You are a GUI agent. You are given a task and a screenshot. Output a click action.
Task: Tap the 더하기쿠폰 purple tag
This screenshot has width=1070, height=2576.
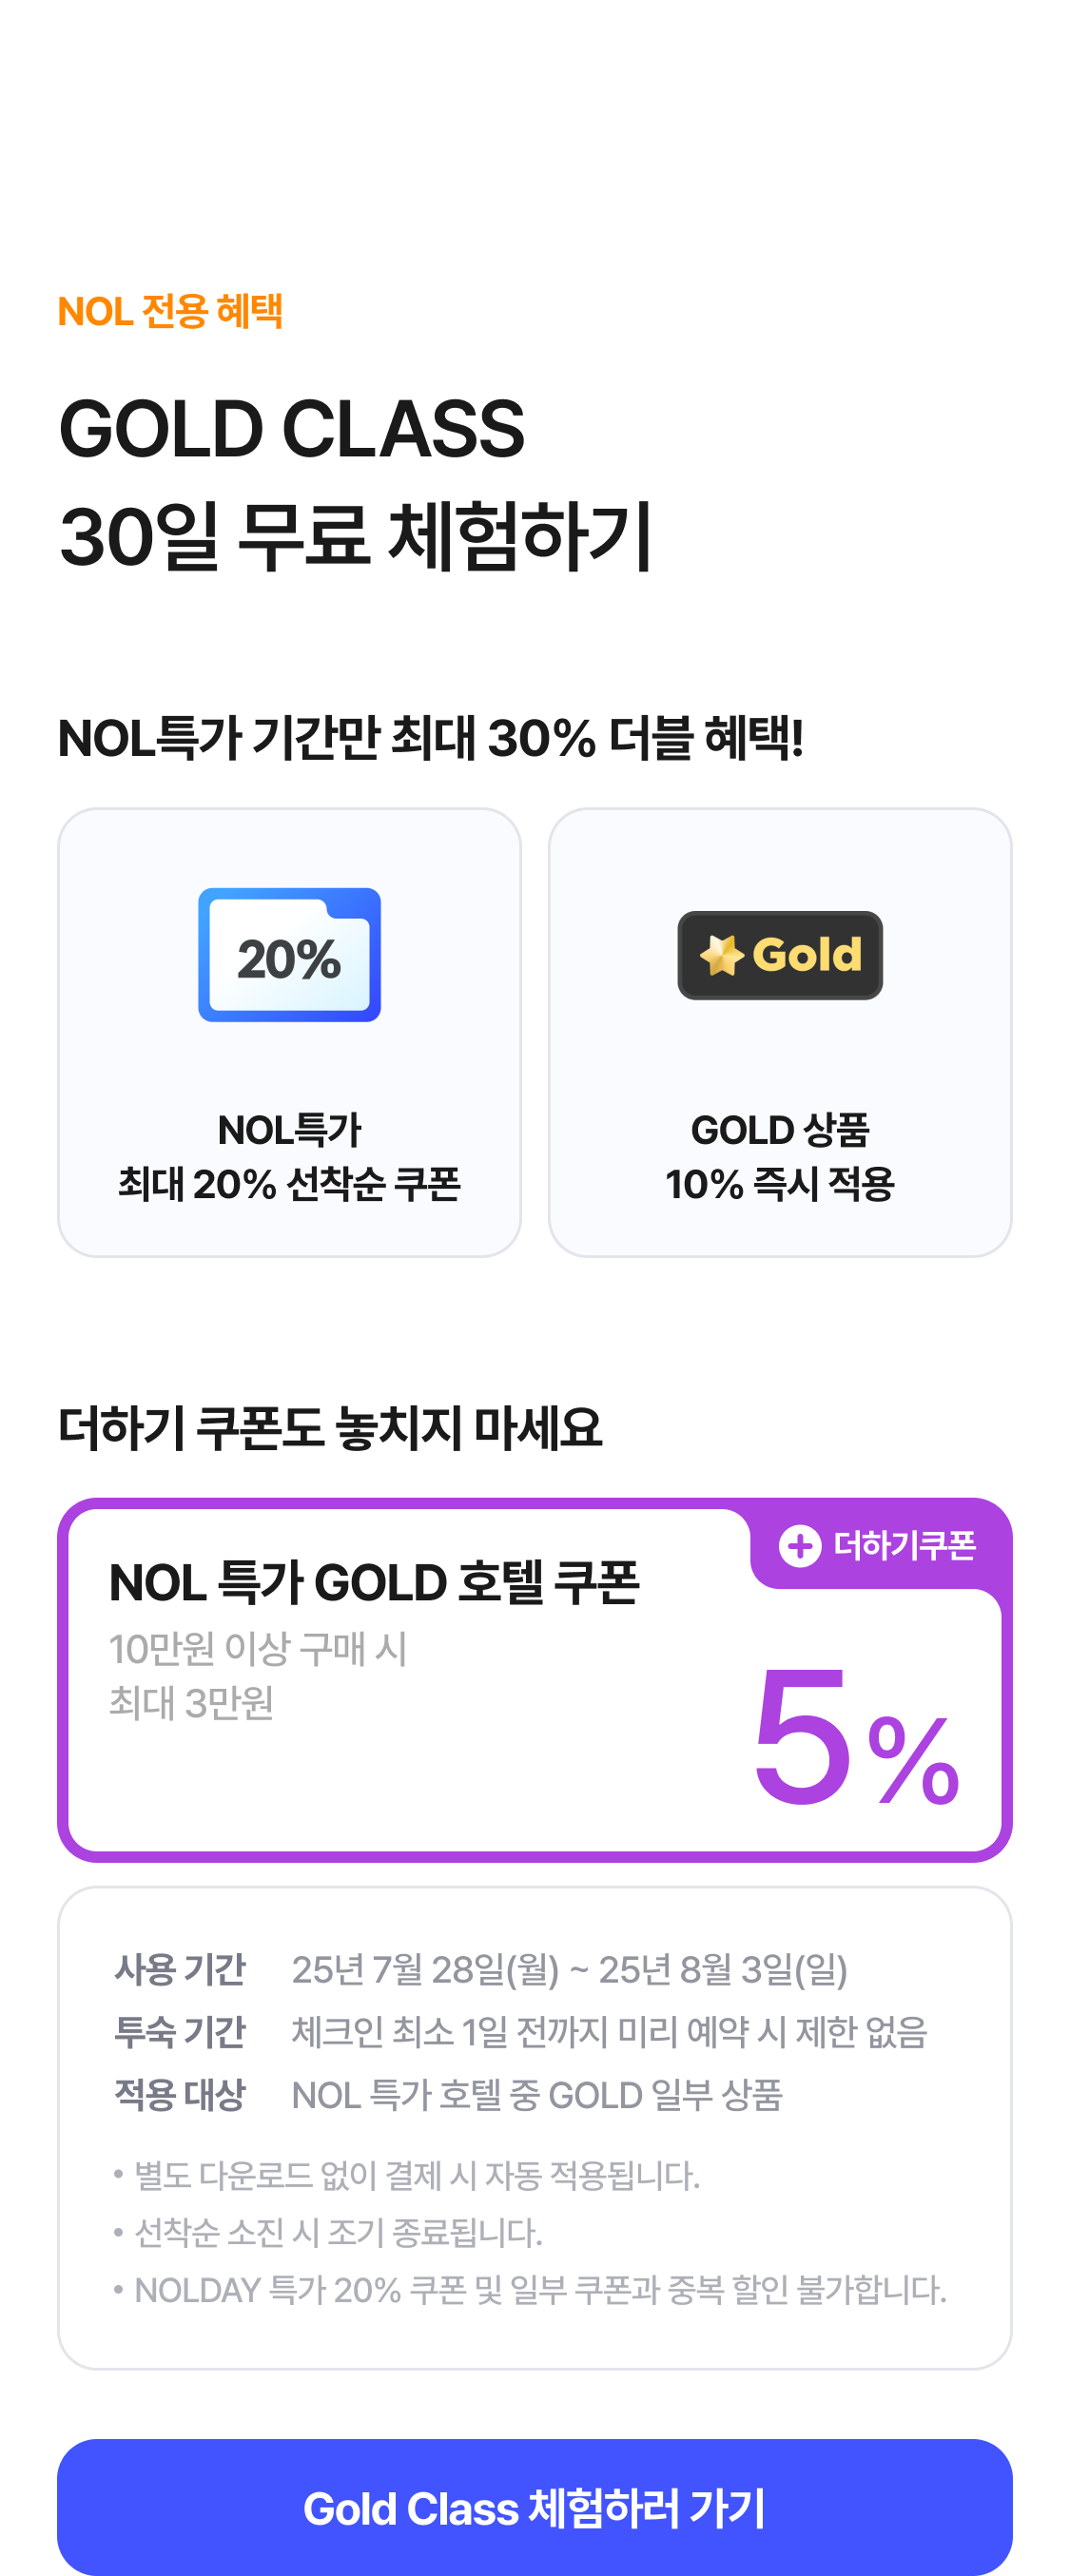point(880,1546)
